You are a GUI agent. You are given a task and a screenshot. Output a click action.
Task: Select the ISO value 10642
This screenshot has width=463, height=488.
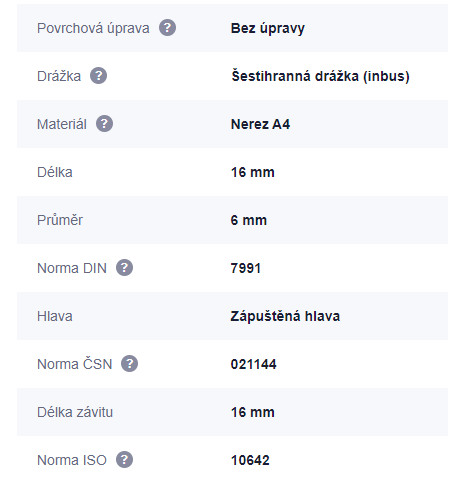coord(250,460)
